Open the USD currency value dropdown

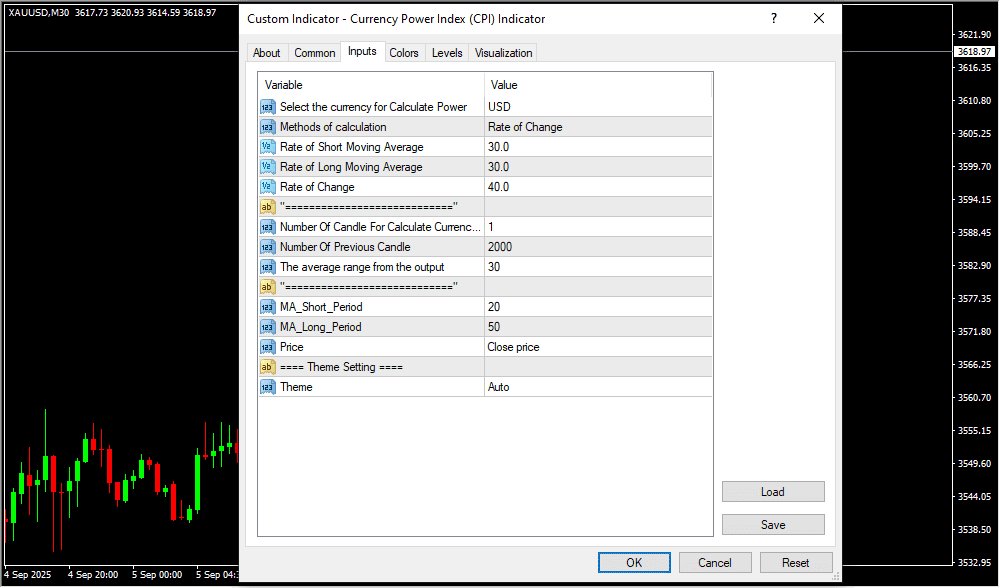[597, 107]
